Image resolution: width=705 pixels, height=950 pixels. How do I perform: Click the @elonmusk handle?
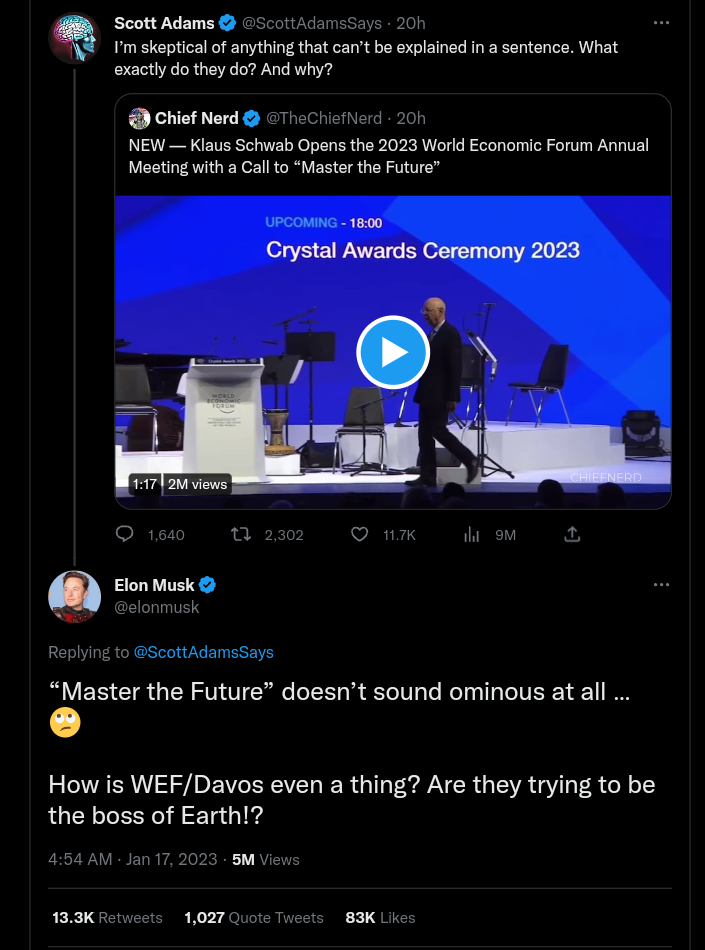tap(157, 607)
